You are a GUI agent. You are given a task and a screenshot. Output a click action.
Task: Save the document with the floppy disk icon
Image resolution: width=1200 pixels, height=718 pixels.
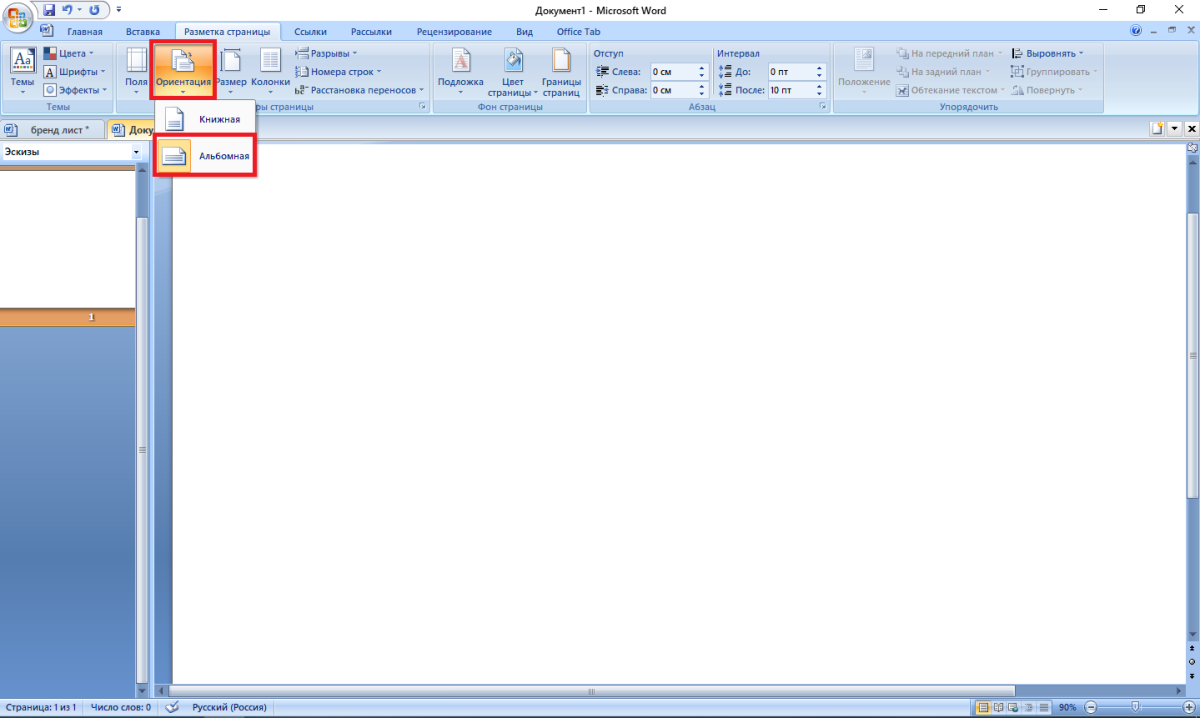[49, 10]
